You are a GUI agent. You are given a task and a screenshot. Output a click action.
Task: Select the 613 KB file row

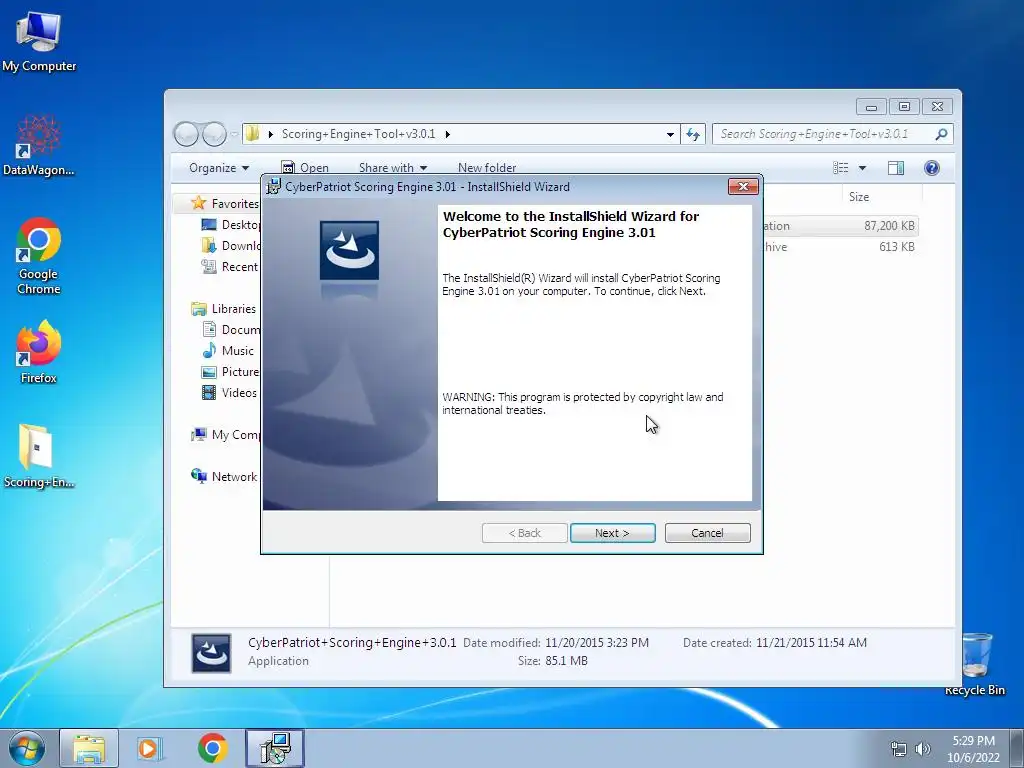(840, 247)
